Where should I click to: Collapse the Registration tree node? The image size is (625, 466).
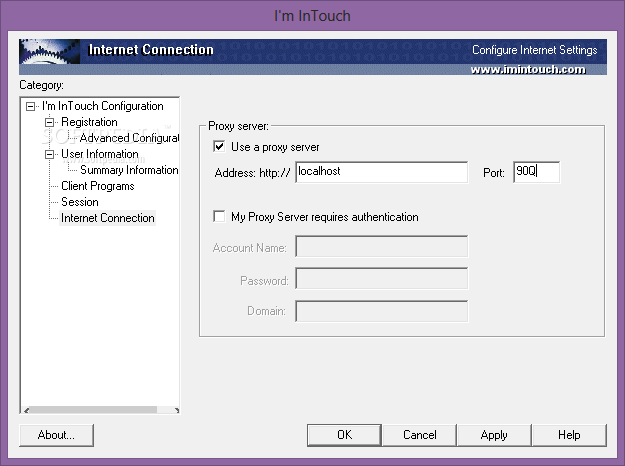[49, 122]
